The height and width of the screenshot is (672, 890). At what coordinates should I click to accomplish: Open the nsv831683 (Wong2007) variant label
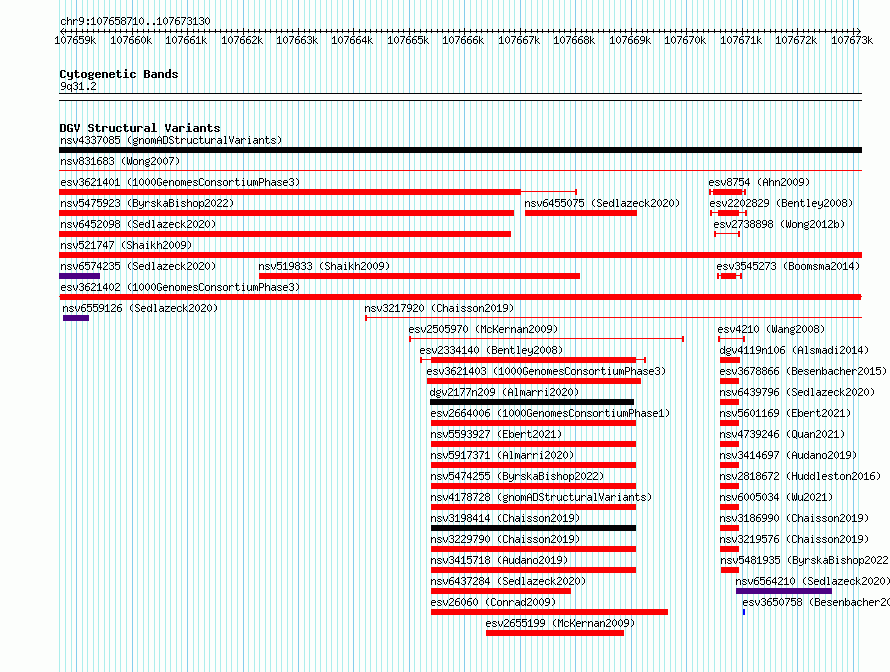120,161
